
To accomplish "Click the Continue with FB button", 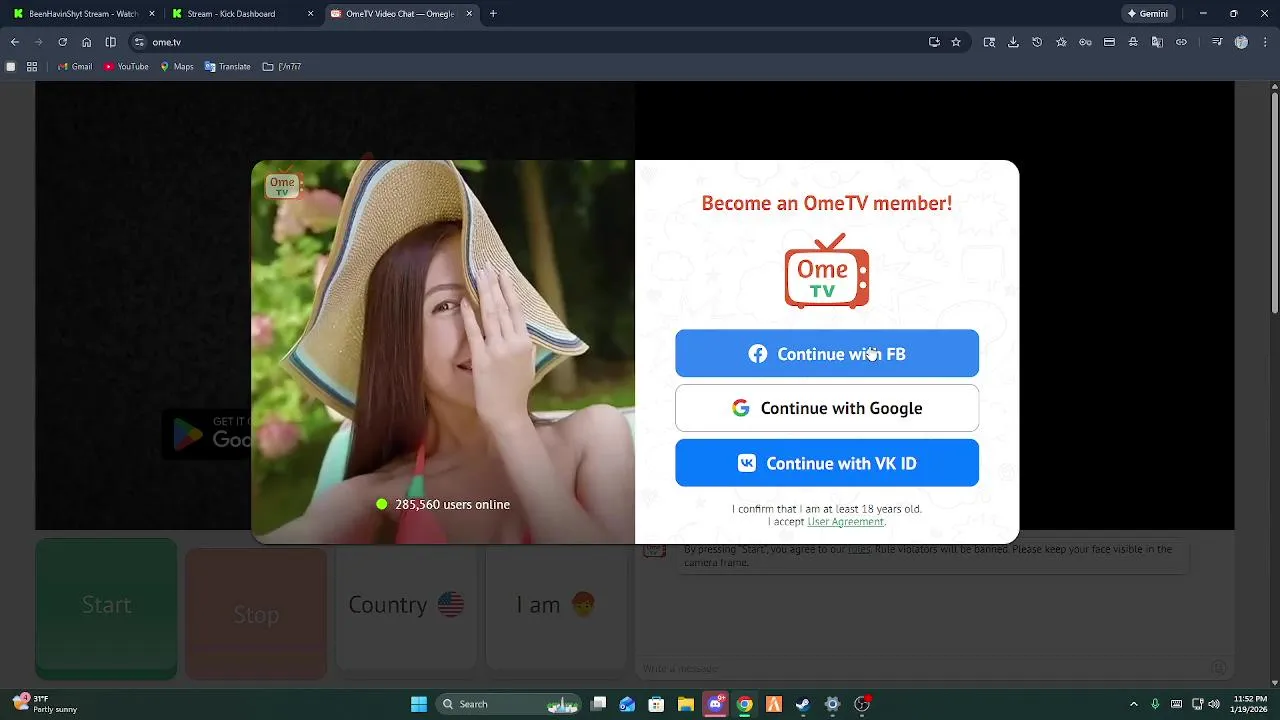I will 827,354.
